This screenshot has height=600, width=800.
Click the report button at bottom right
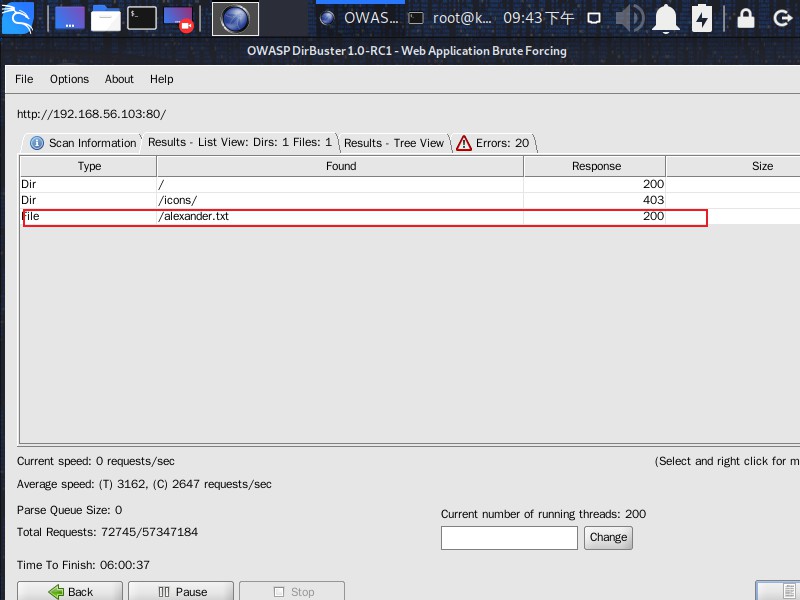(778, 591)
